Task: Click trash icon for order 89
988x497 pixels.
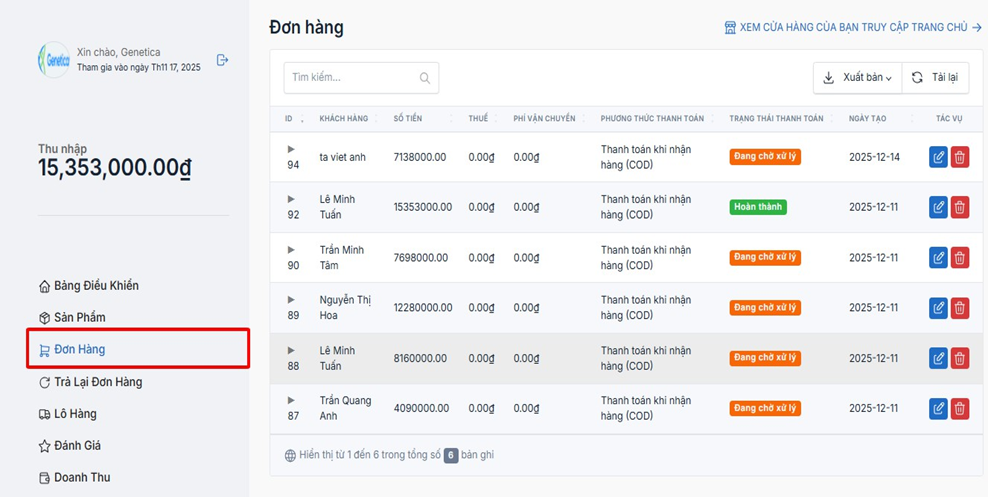Action: (x=960, y=308)
